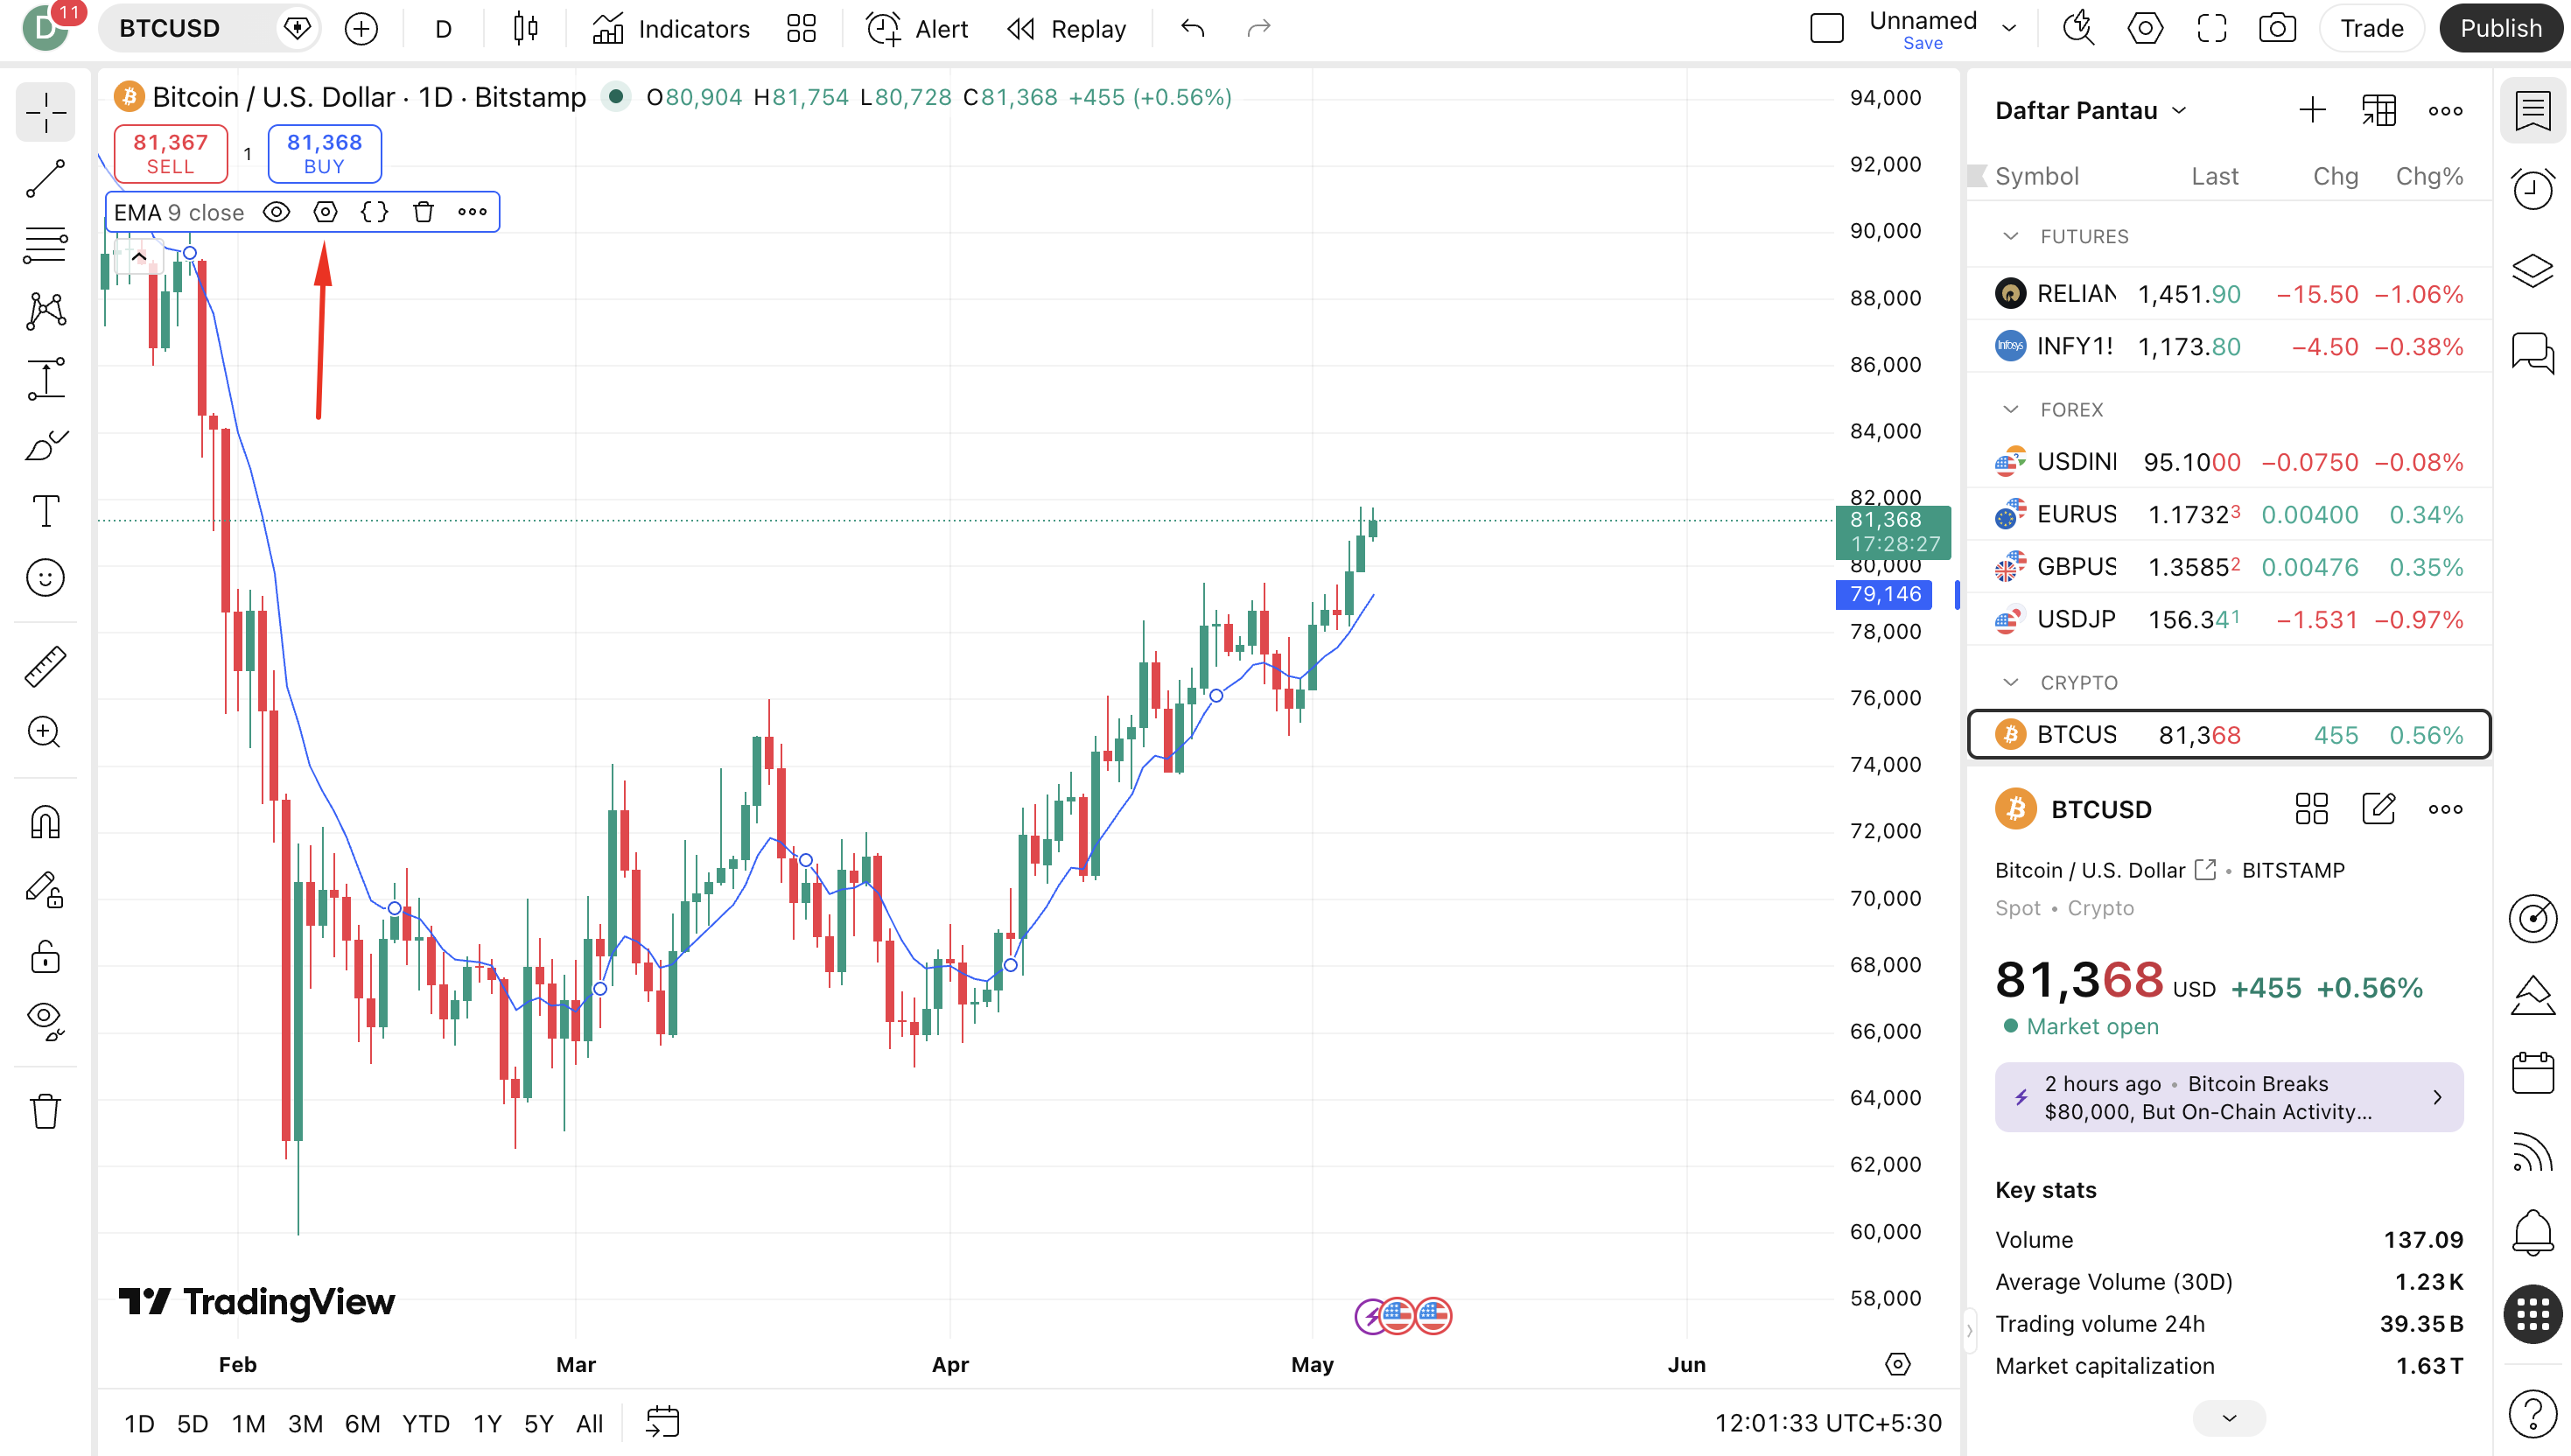Select the forecasting and measurement tool

[x=45, y=379]
